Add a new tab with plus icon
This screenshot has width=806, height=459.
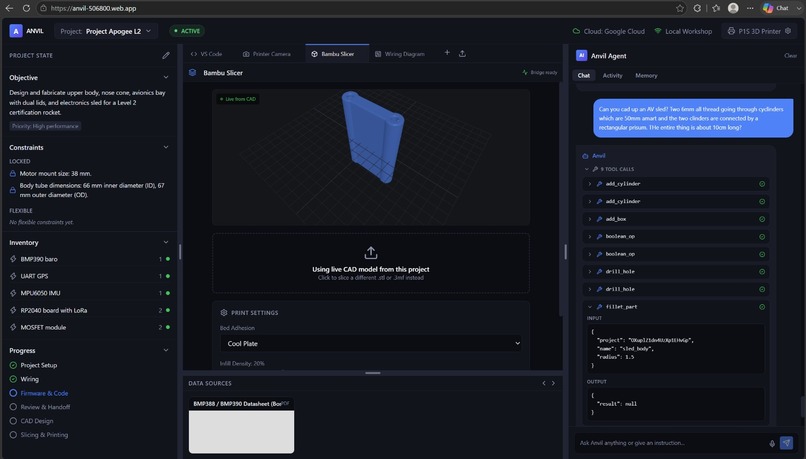[447, 53]
